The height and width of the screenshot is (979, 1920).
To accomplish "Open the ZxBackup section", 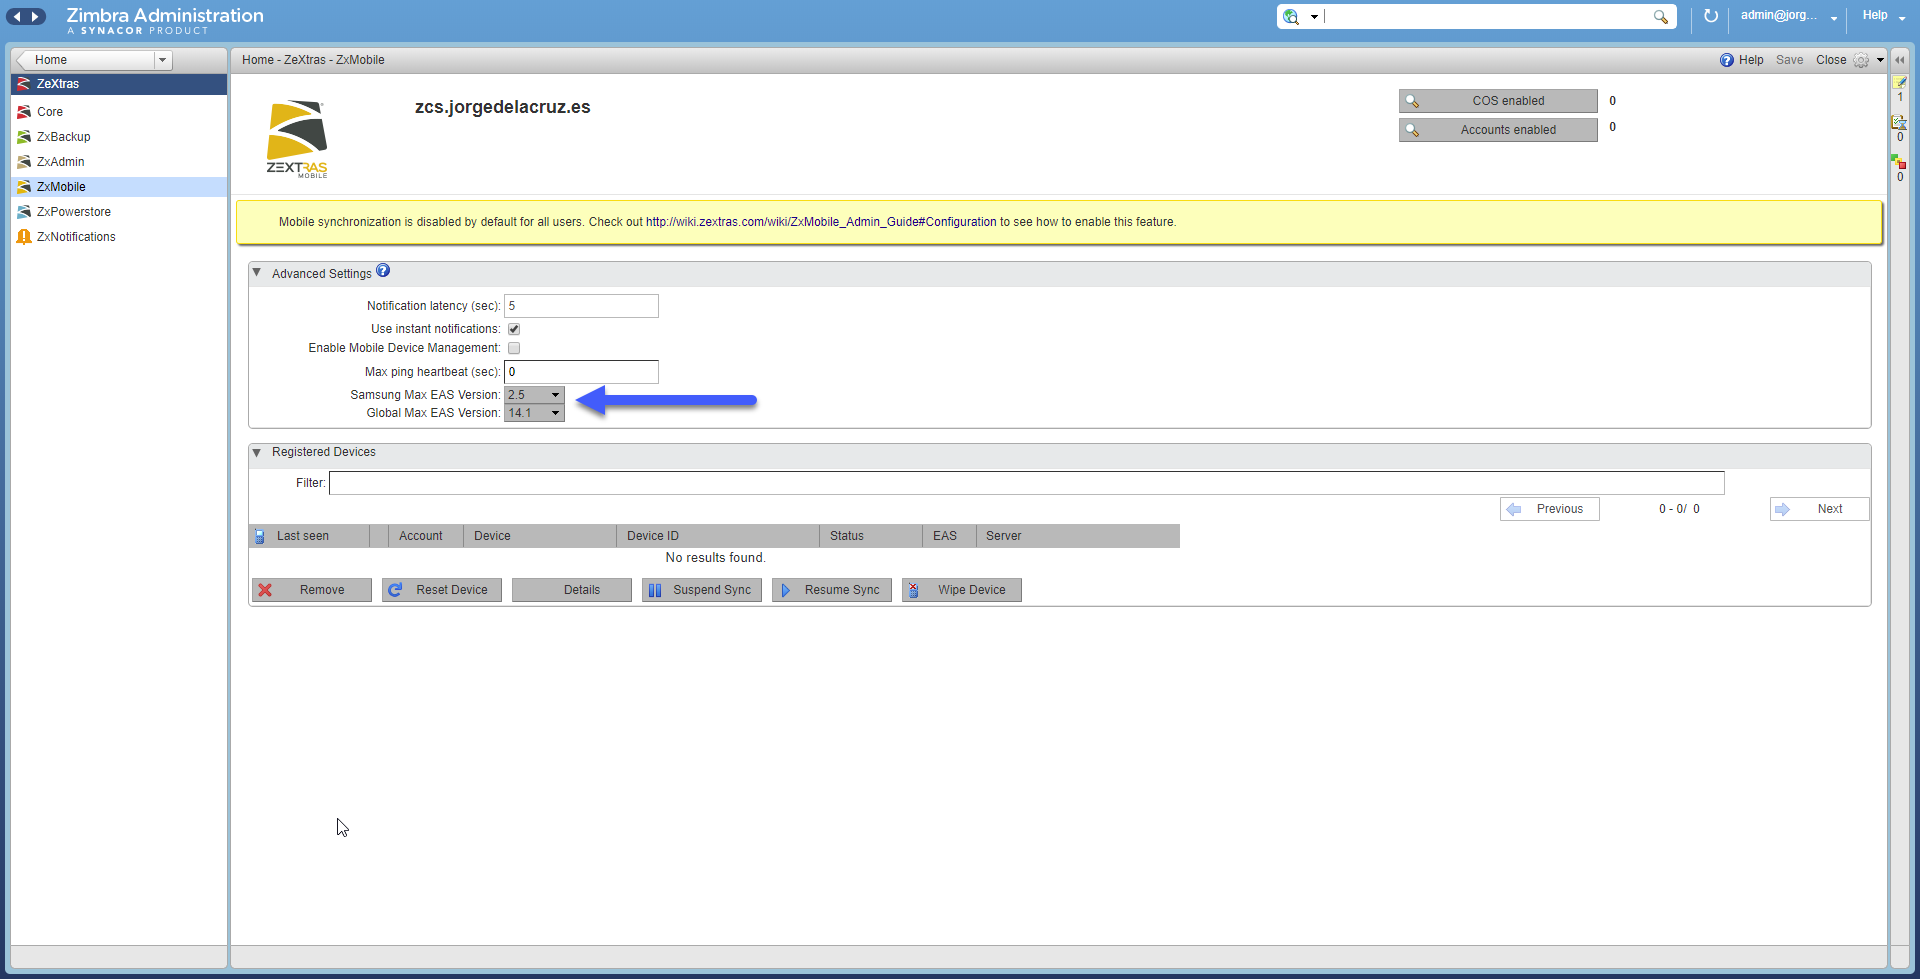I will point(119,137).
